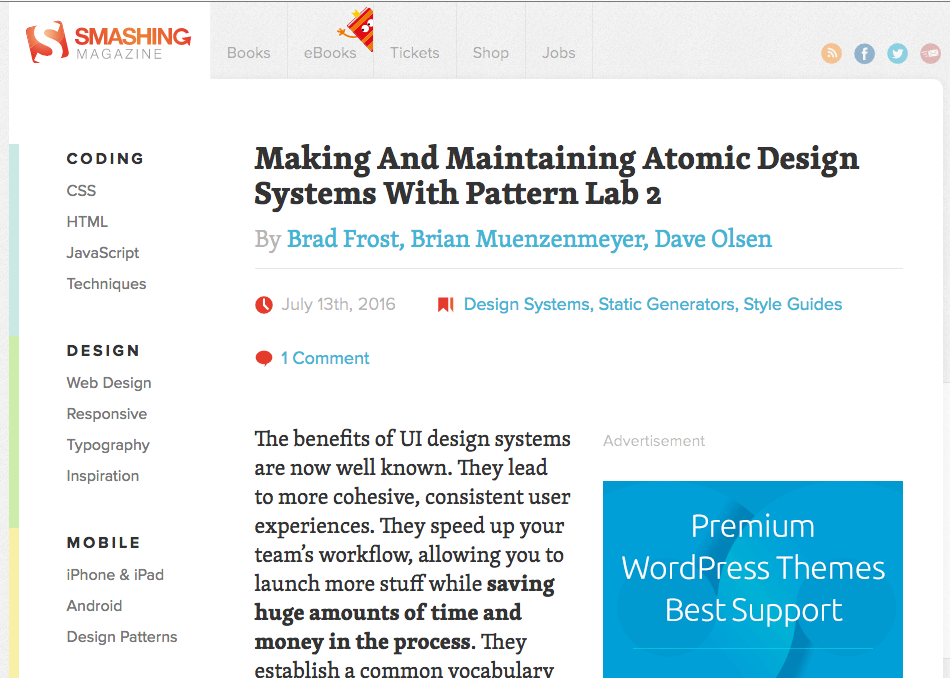Screen dimensions: 950x678
Task: Click the red comment bubble icon
Action: pos(264,359)
